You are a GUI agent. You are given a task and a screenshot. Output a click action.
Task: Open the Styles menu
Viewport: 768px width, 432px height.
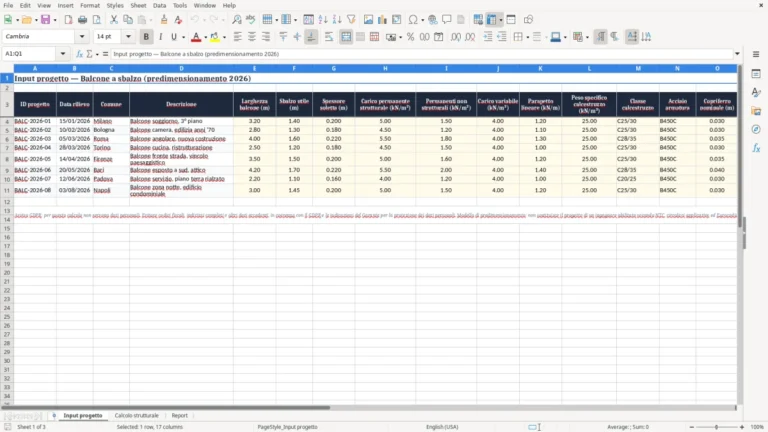115,5
